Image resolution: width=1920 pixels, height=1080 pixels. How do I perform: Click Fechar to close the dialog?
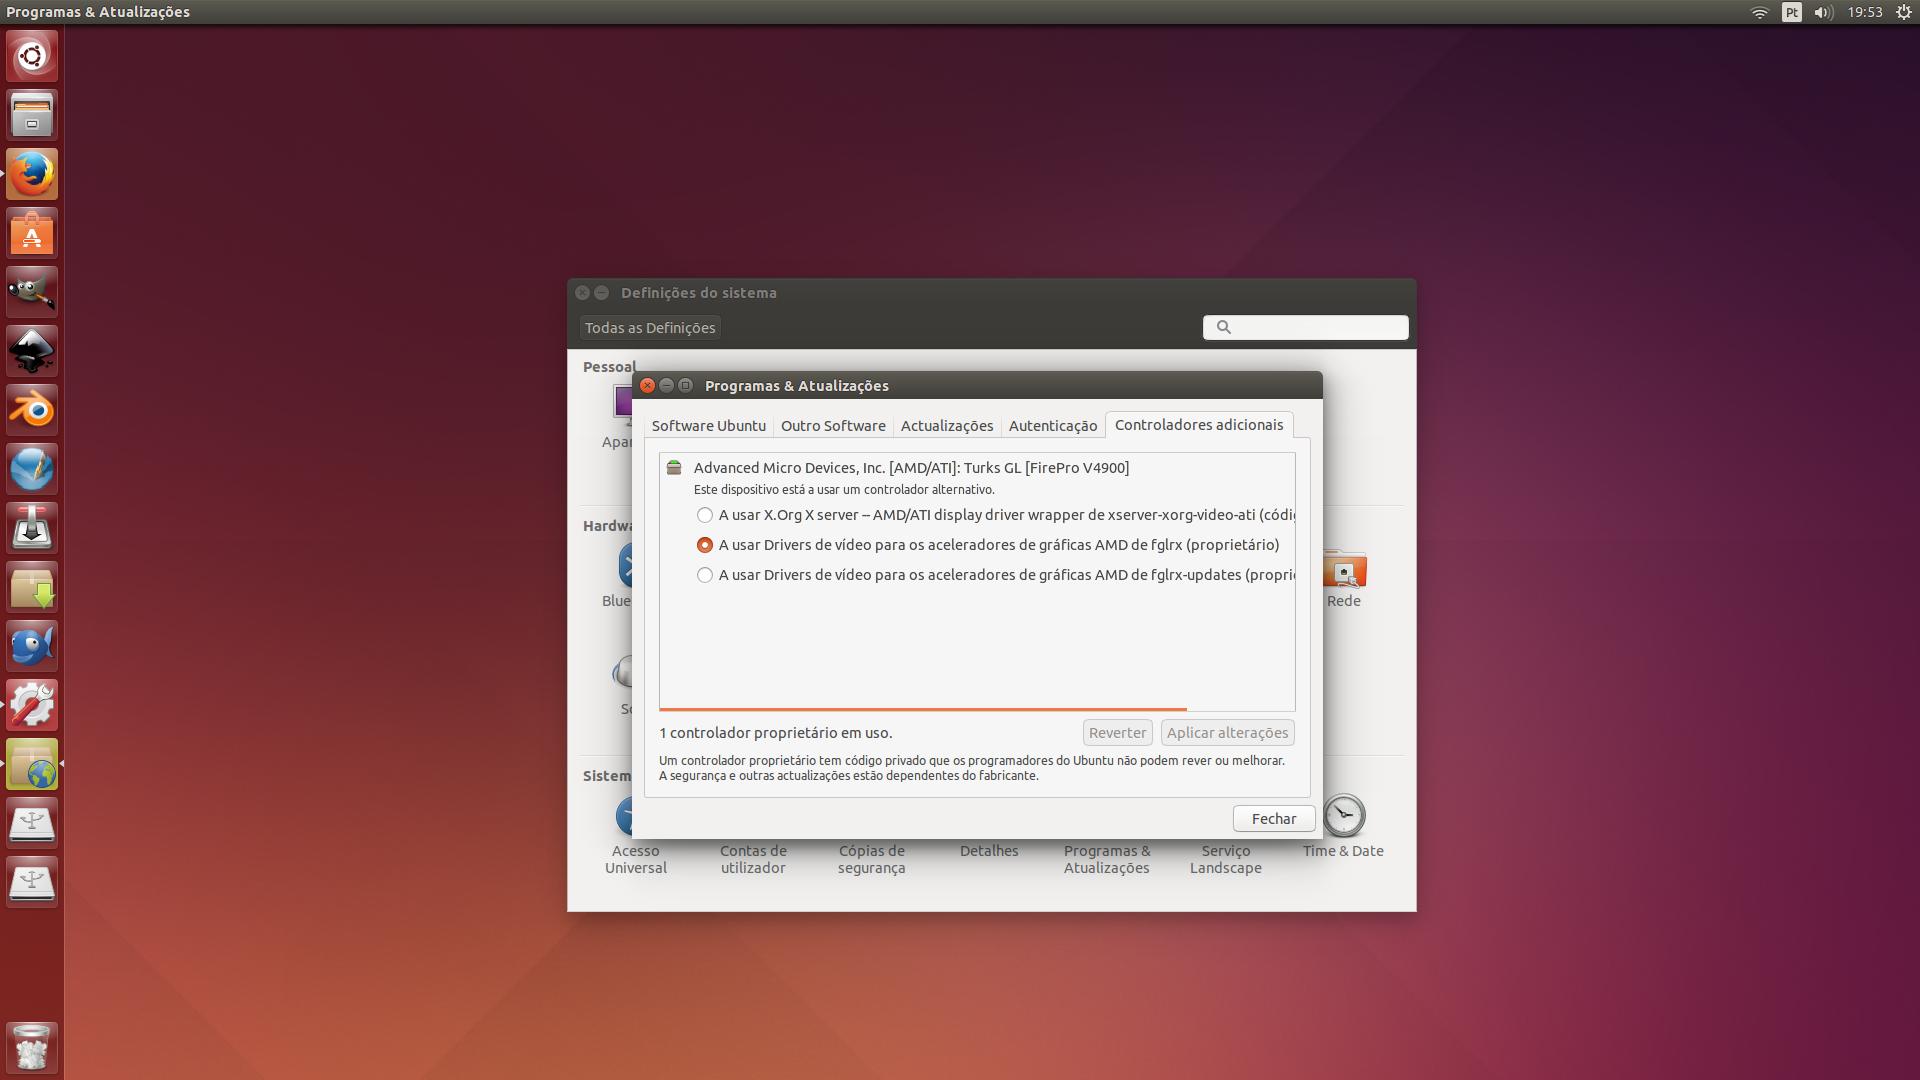coord(1274,819)
